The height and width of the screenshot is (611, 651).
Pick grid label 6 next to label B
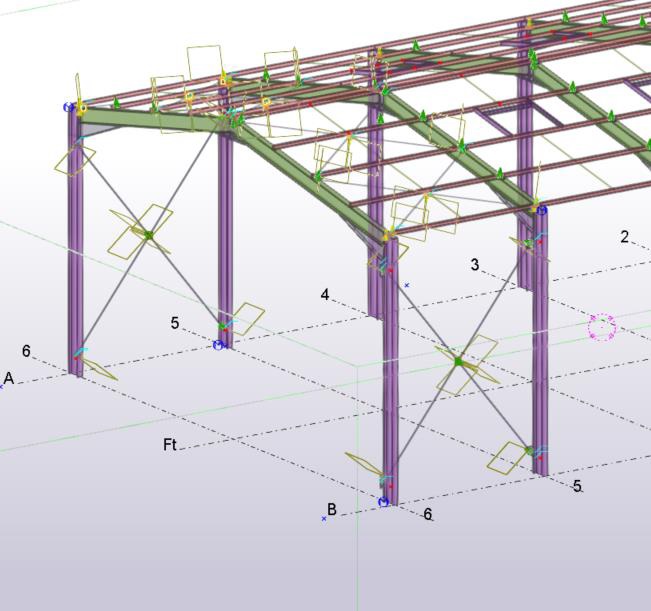point(428,514)
